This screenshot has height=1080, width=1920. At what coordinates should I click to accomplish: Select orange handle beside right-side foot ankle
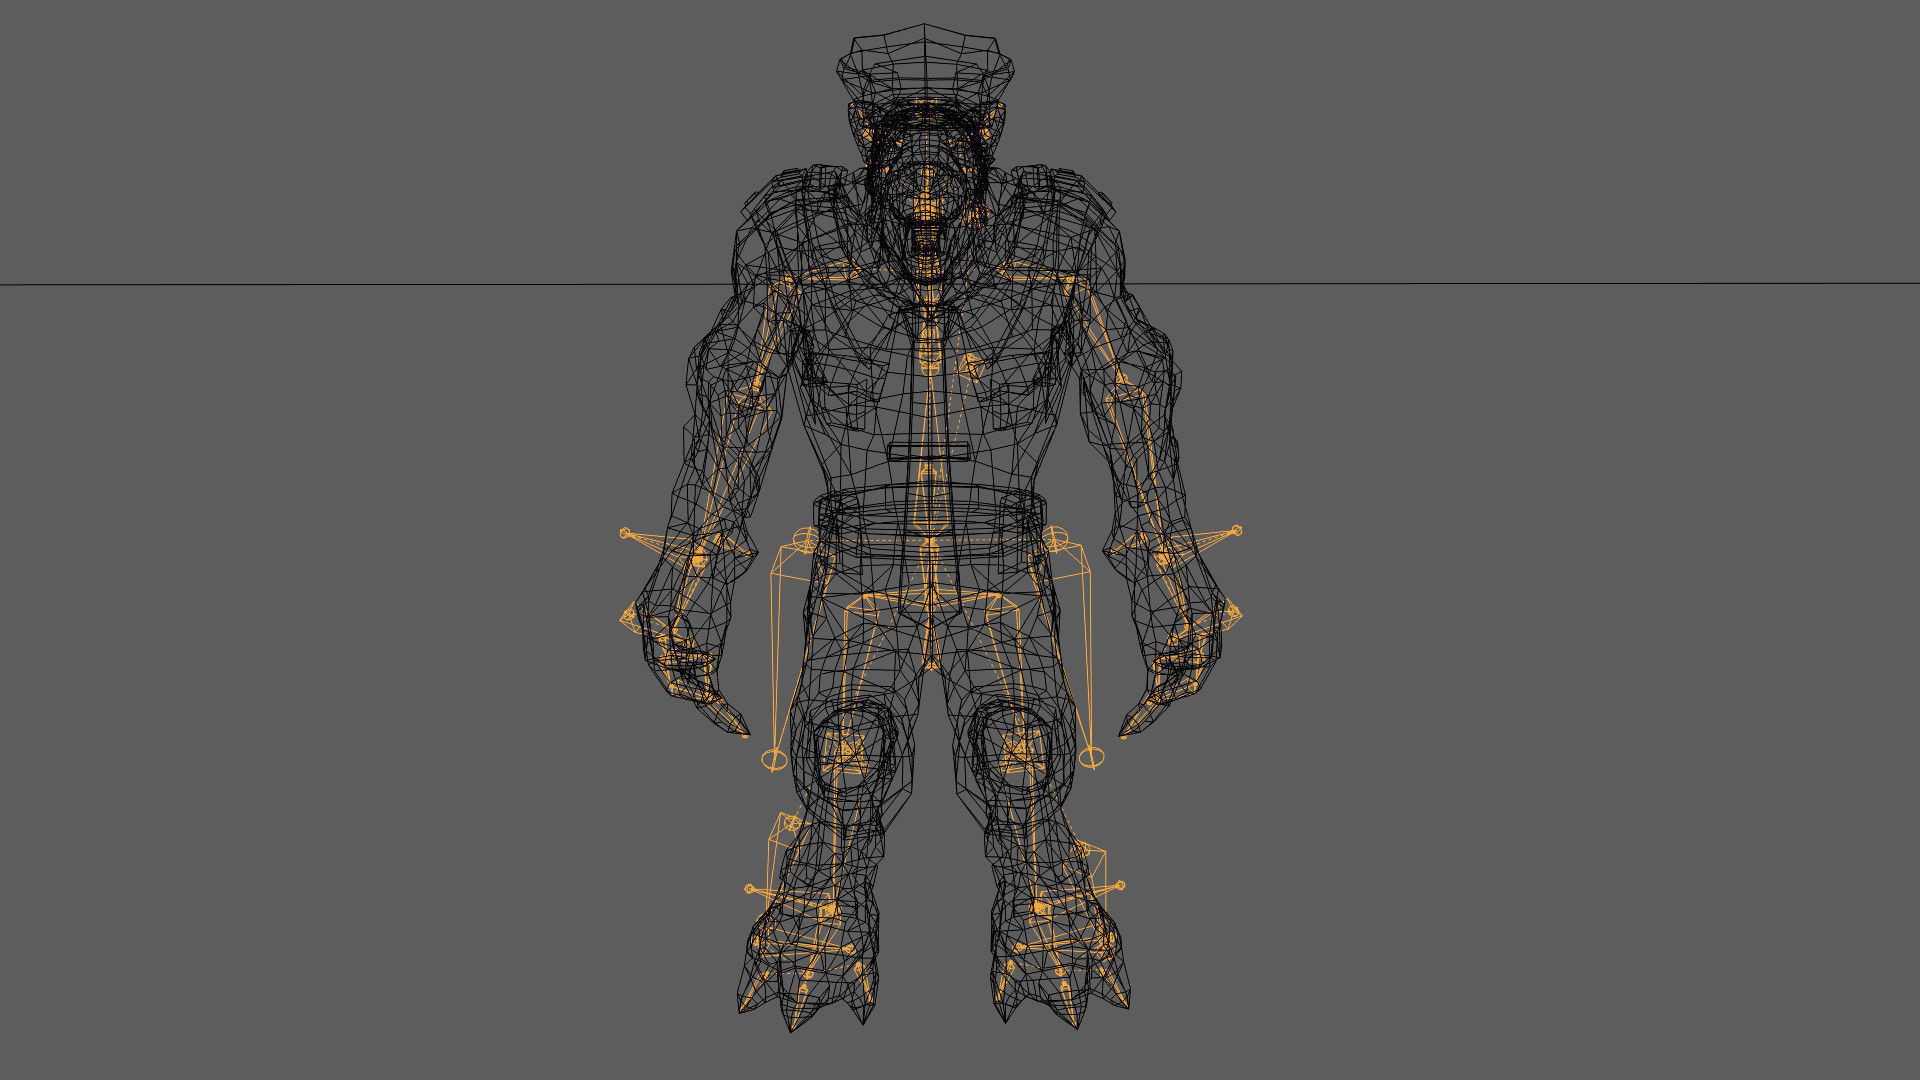(1120, 885)
